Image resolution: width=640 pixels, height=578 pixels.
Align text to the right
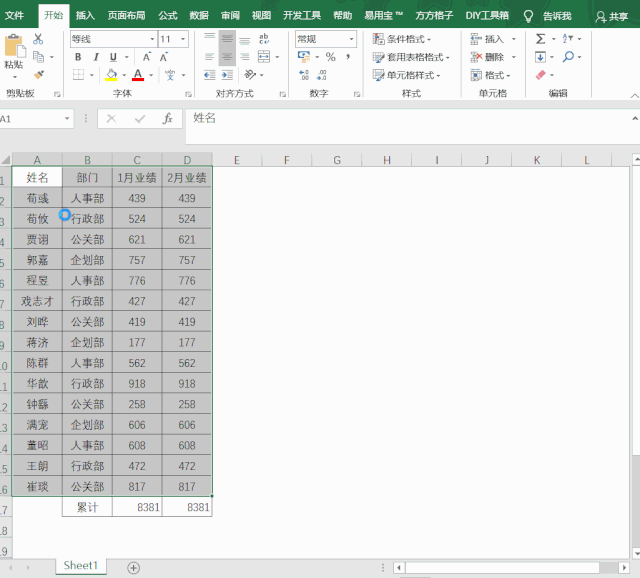pos(245,57)
